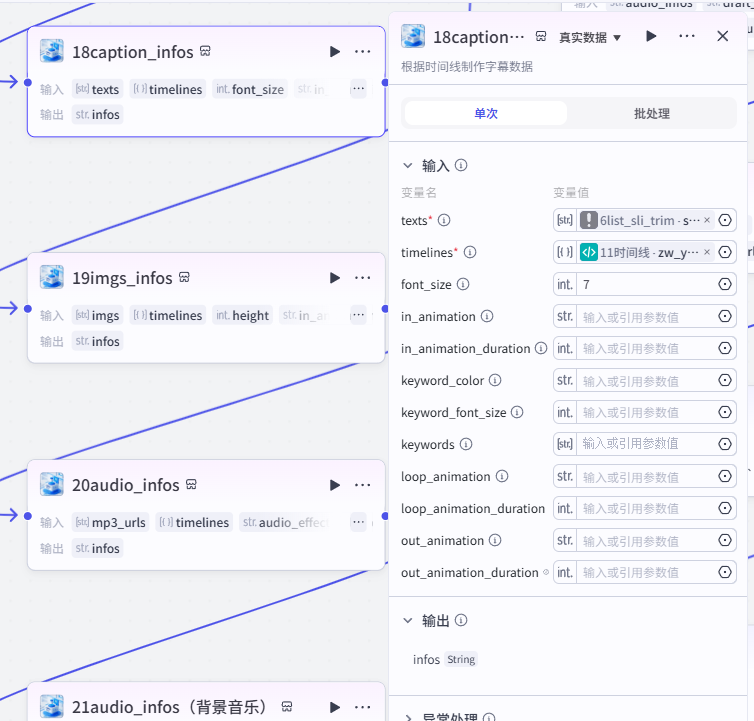Show hidden inputs of 20audio_infos node

(x=358, y=522)
